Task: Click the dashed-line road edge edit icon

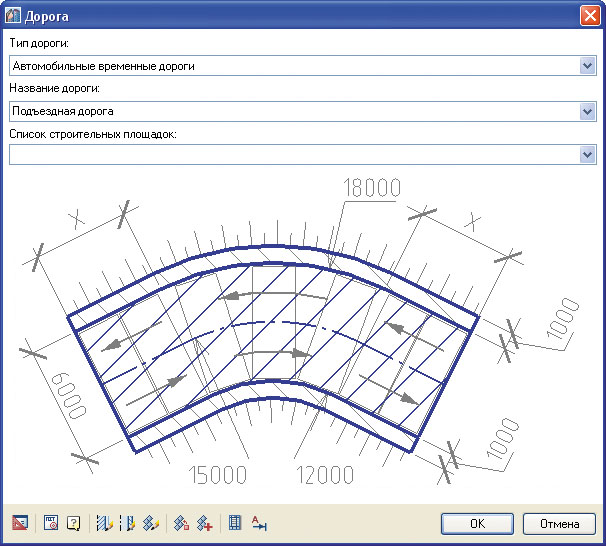Action: pyautogui.click(x=128, y=523)
